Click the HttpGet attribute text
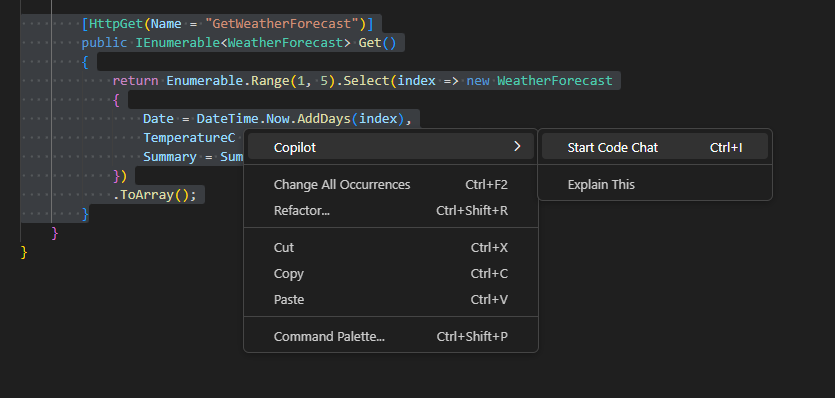 coord(116,23)
